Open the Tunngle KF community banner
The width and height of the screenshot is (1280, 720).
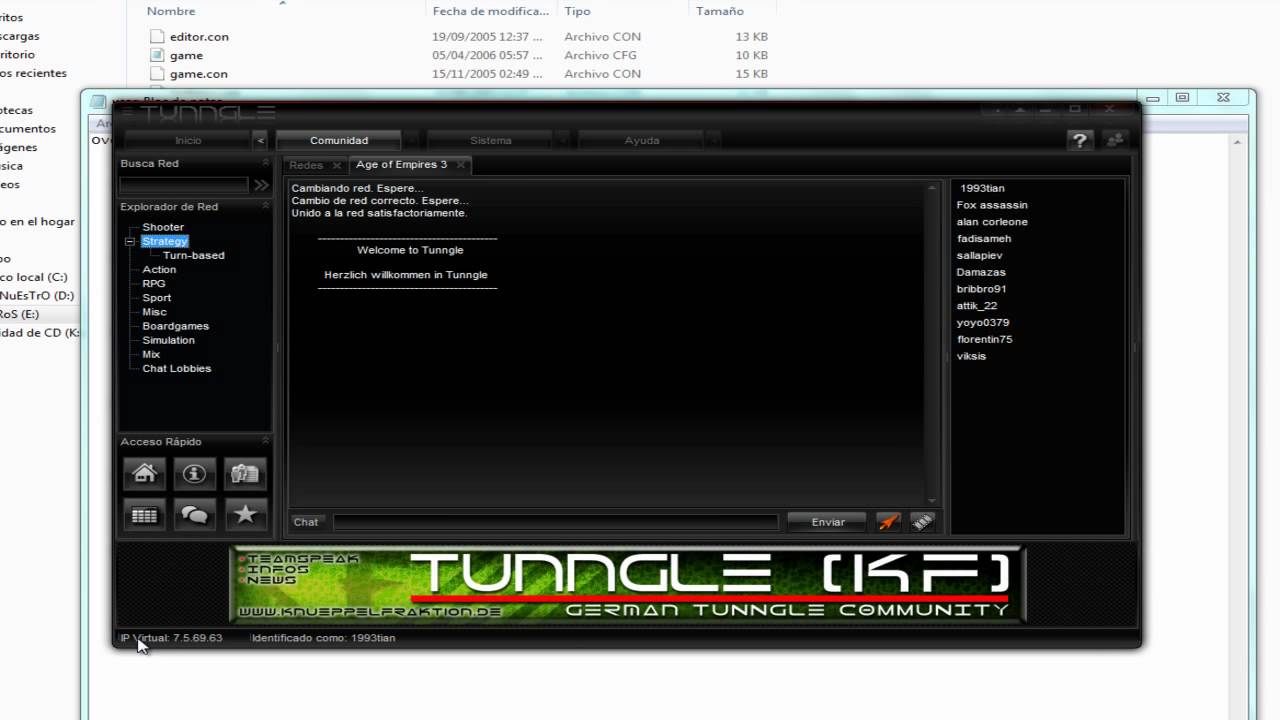pyautogui.click(x=628, y=584)
